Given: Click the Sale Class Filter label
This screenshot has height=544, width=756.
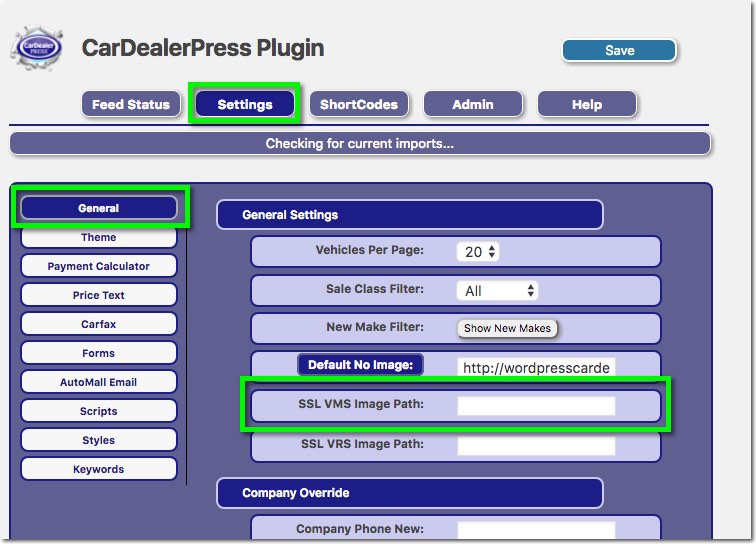Looking at the screenshot, I should coord(375,288).
